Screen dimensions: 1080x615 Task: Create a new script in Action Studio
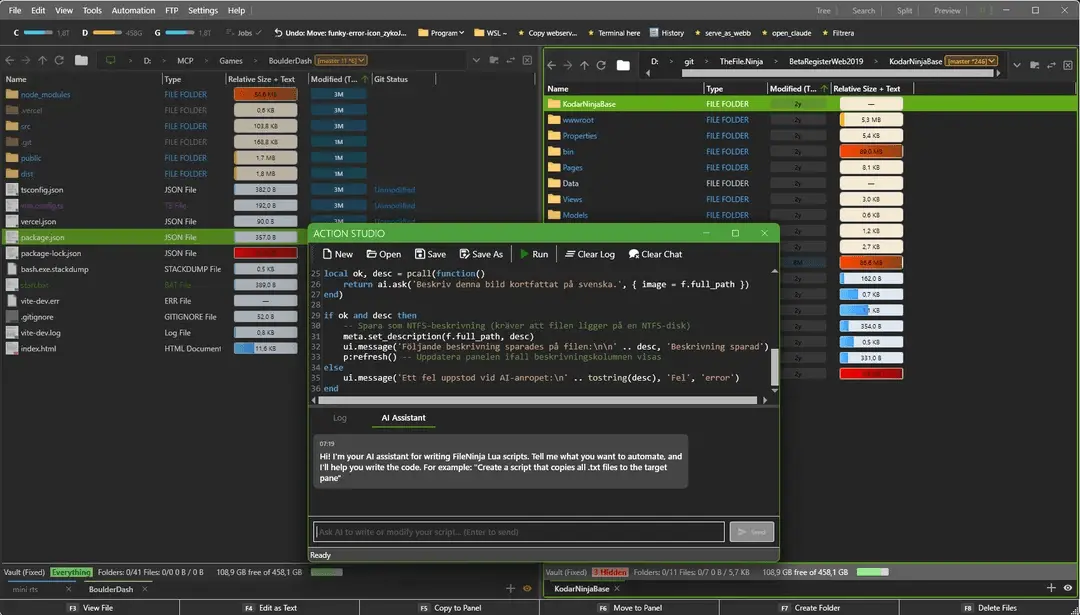[338, 254]
